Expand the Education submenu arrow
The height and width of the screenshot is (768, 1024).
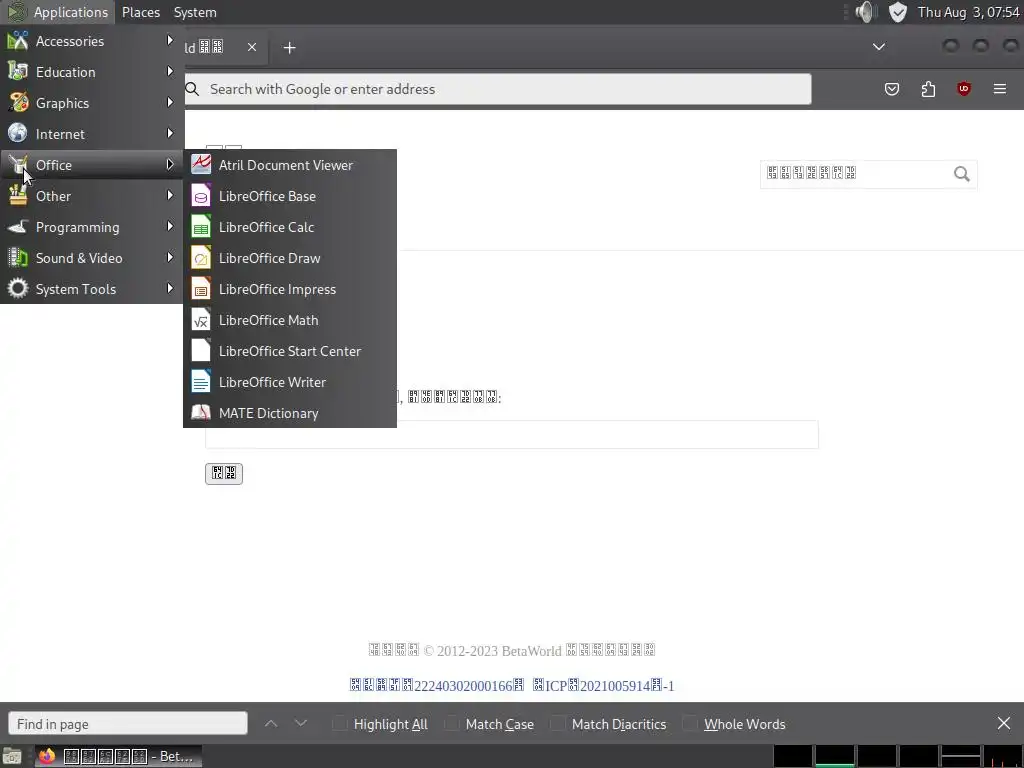(170, 71)
